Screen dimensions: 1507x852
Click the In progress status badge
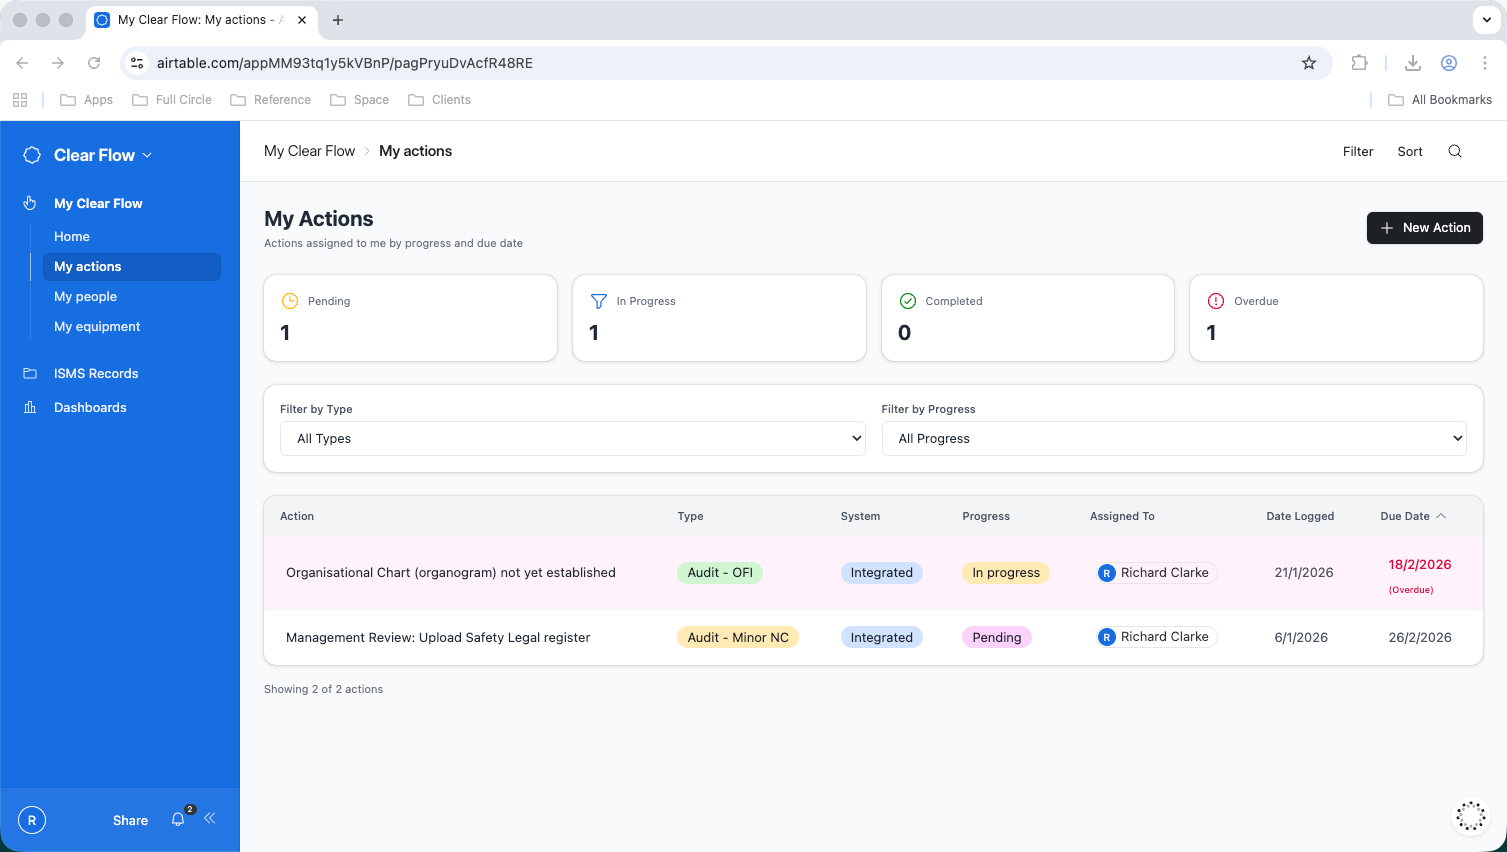1005,573
